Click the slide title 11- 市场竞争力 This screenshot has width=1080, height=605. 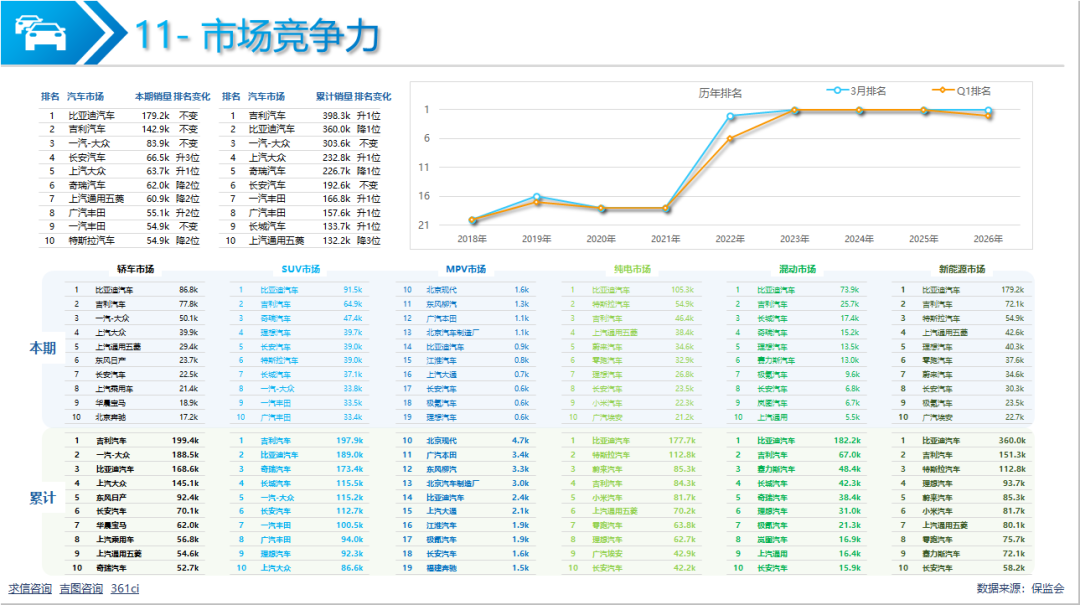257,36
